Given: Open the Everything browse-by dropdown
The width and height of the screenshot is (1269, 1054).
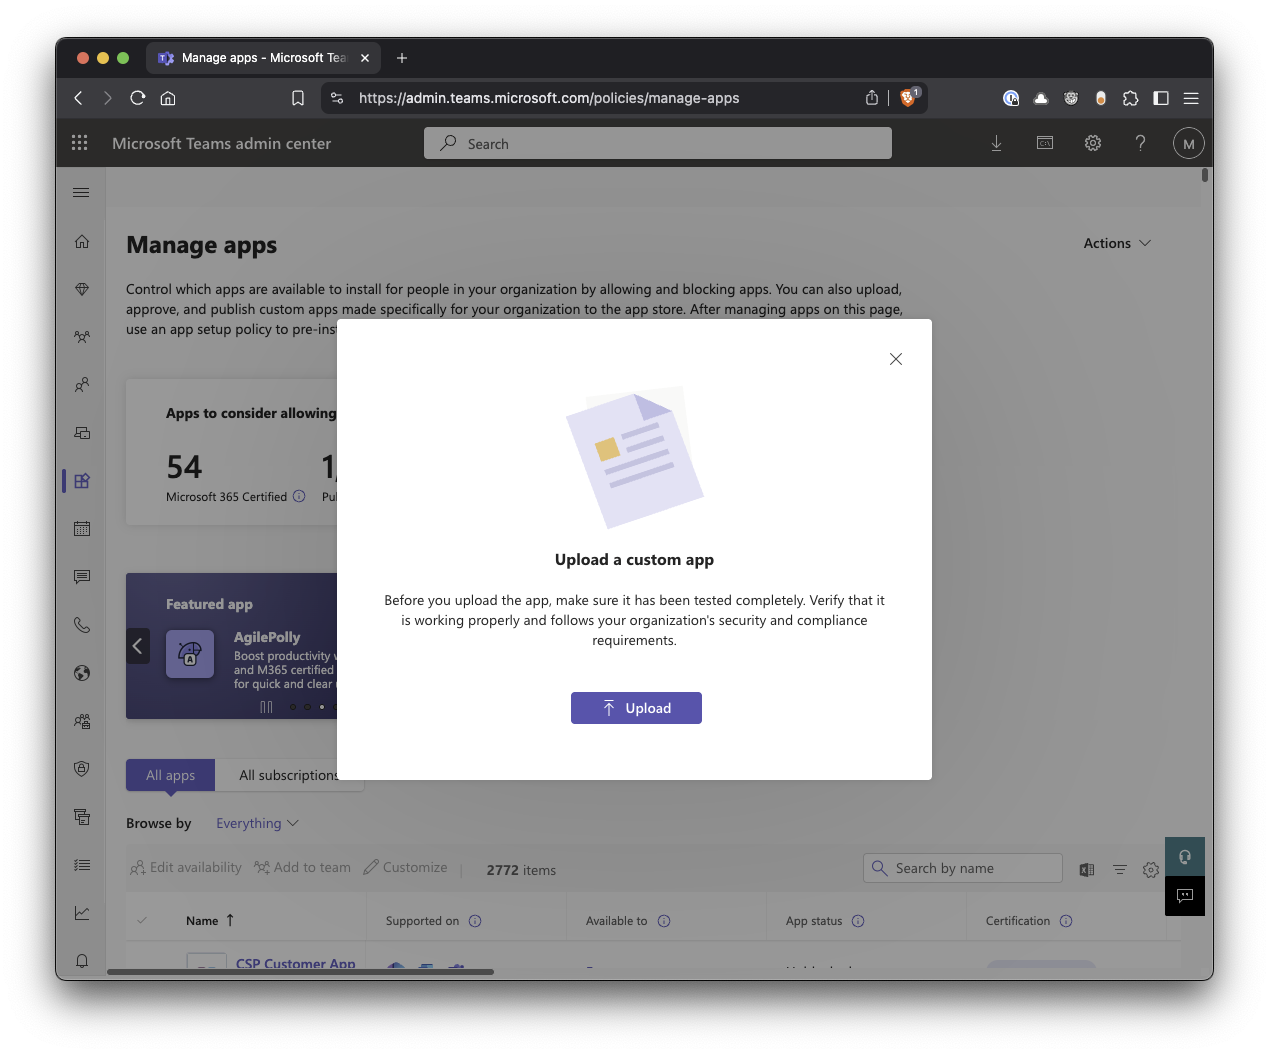Looking at the screenshot, I should 257,823.
